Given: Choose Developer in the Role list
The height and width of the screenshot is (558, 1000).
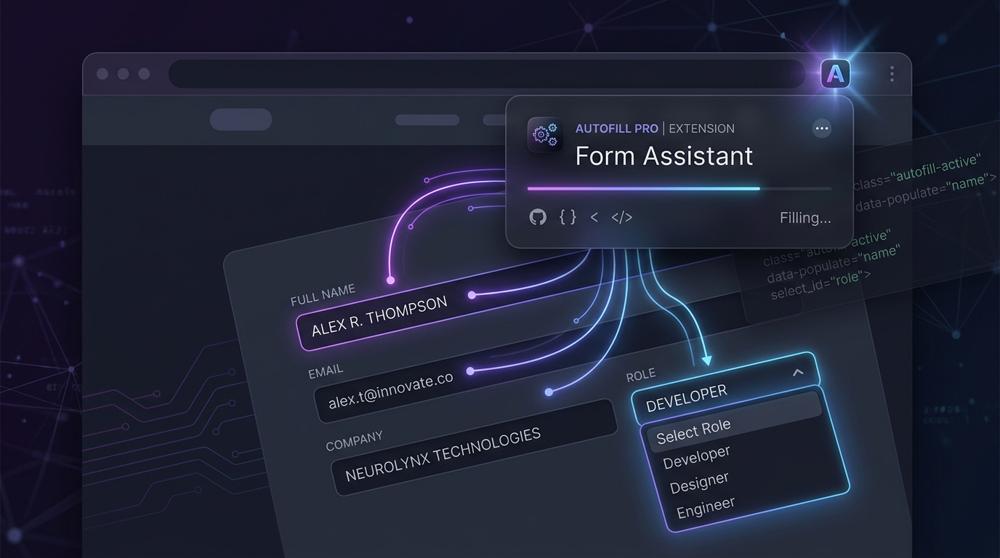Looking at the screenshot, I should click(696, 457).
